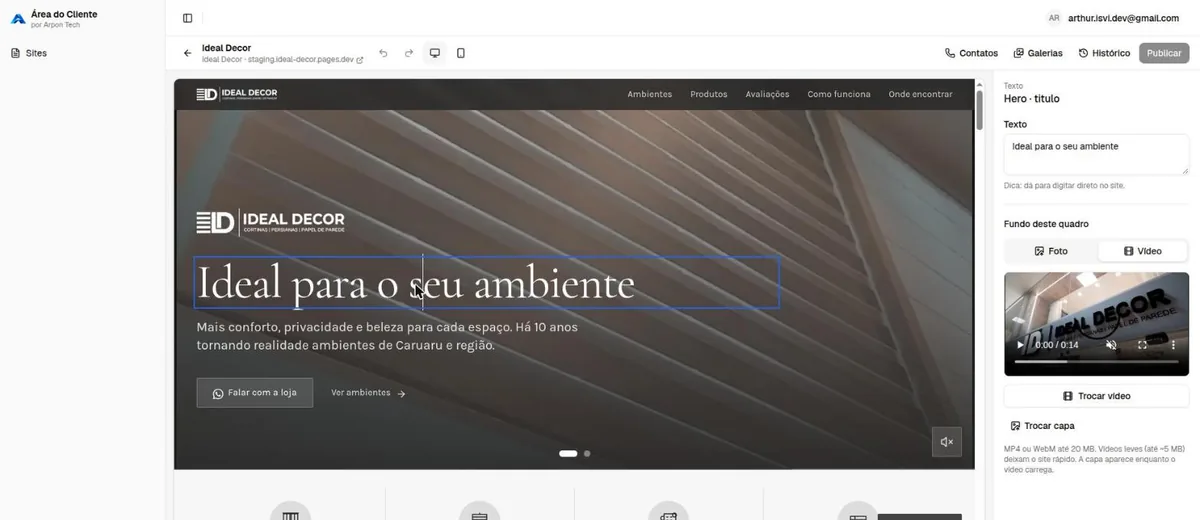Select the first hero carousel indicator
Image resolution: width=1200 pixels, height=520 pixels.
click(x=568, y=454)
